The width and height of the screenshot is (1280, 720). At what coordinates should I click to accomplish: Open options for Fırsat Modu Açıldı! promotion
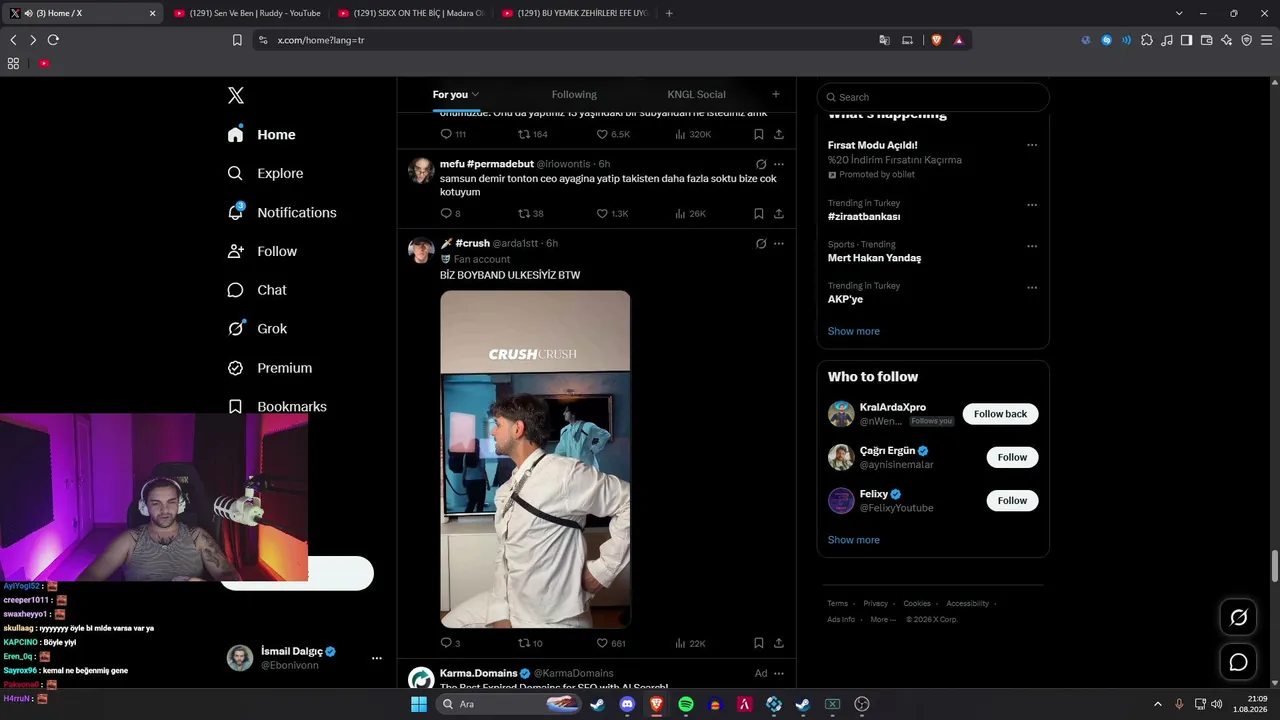click(x=1032, y=145)
